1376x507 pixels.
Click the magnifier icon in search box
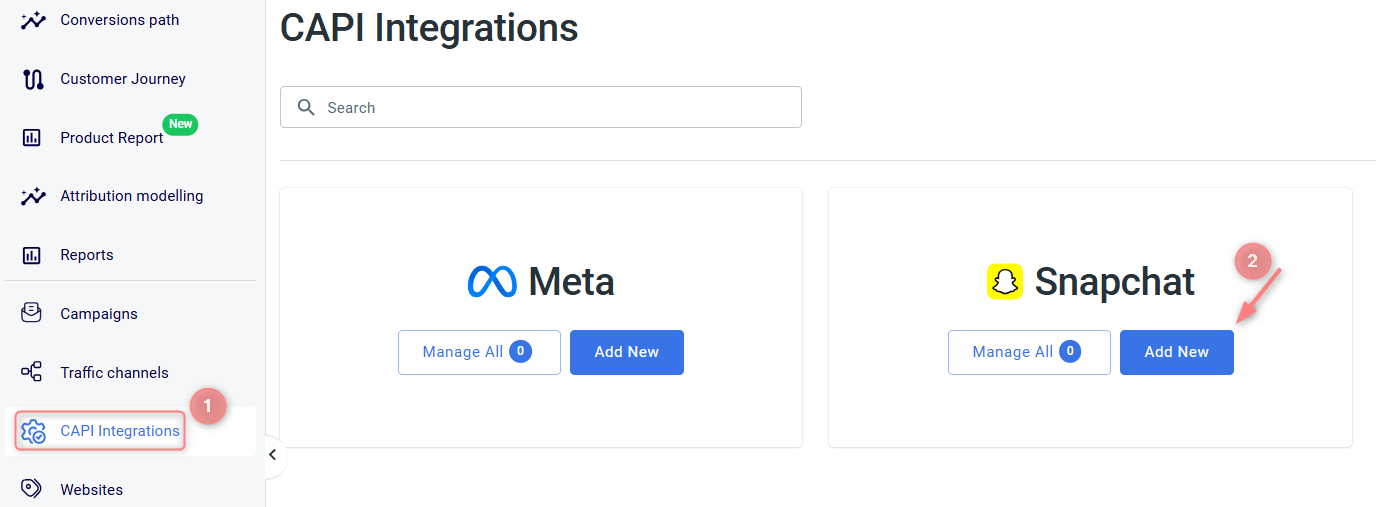tap(307, 107)
